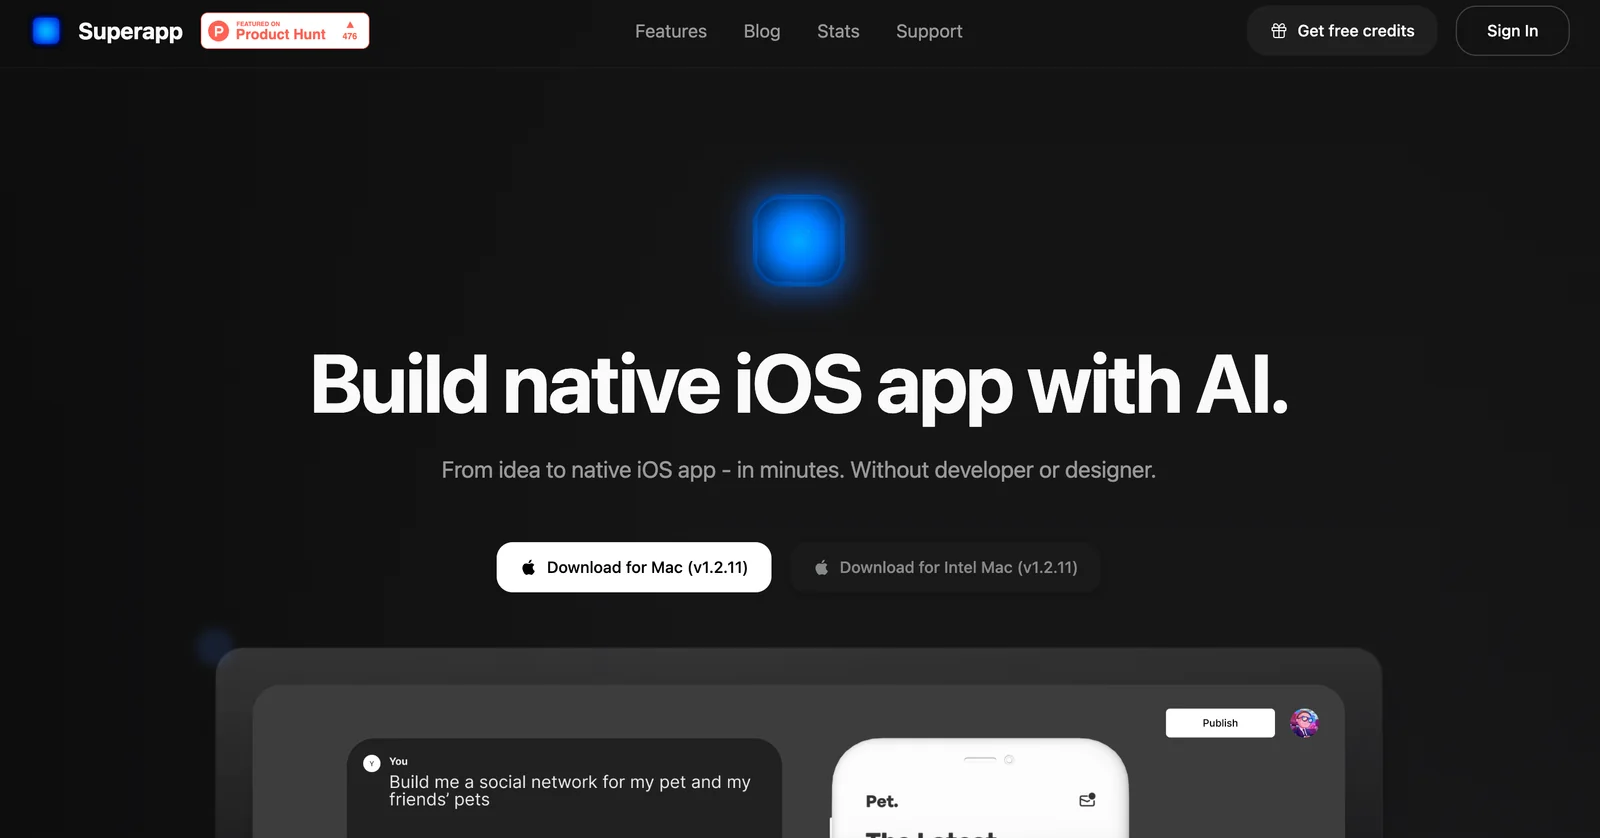Open the Support navigation link
The image size is (1600, 838).
929,31
